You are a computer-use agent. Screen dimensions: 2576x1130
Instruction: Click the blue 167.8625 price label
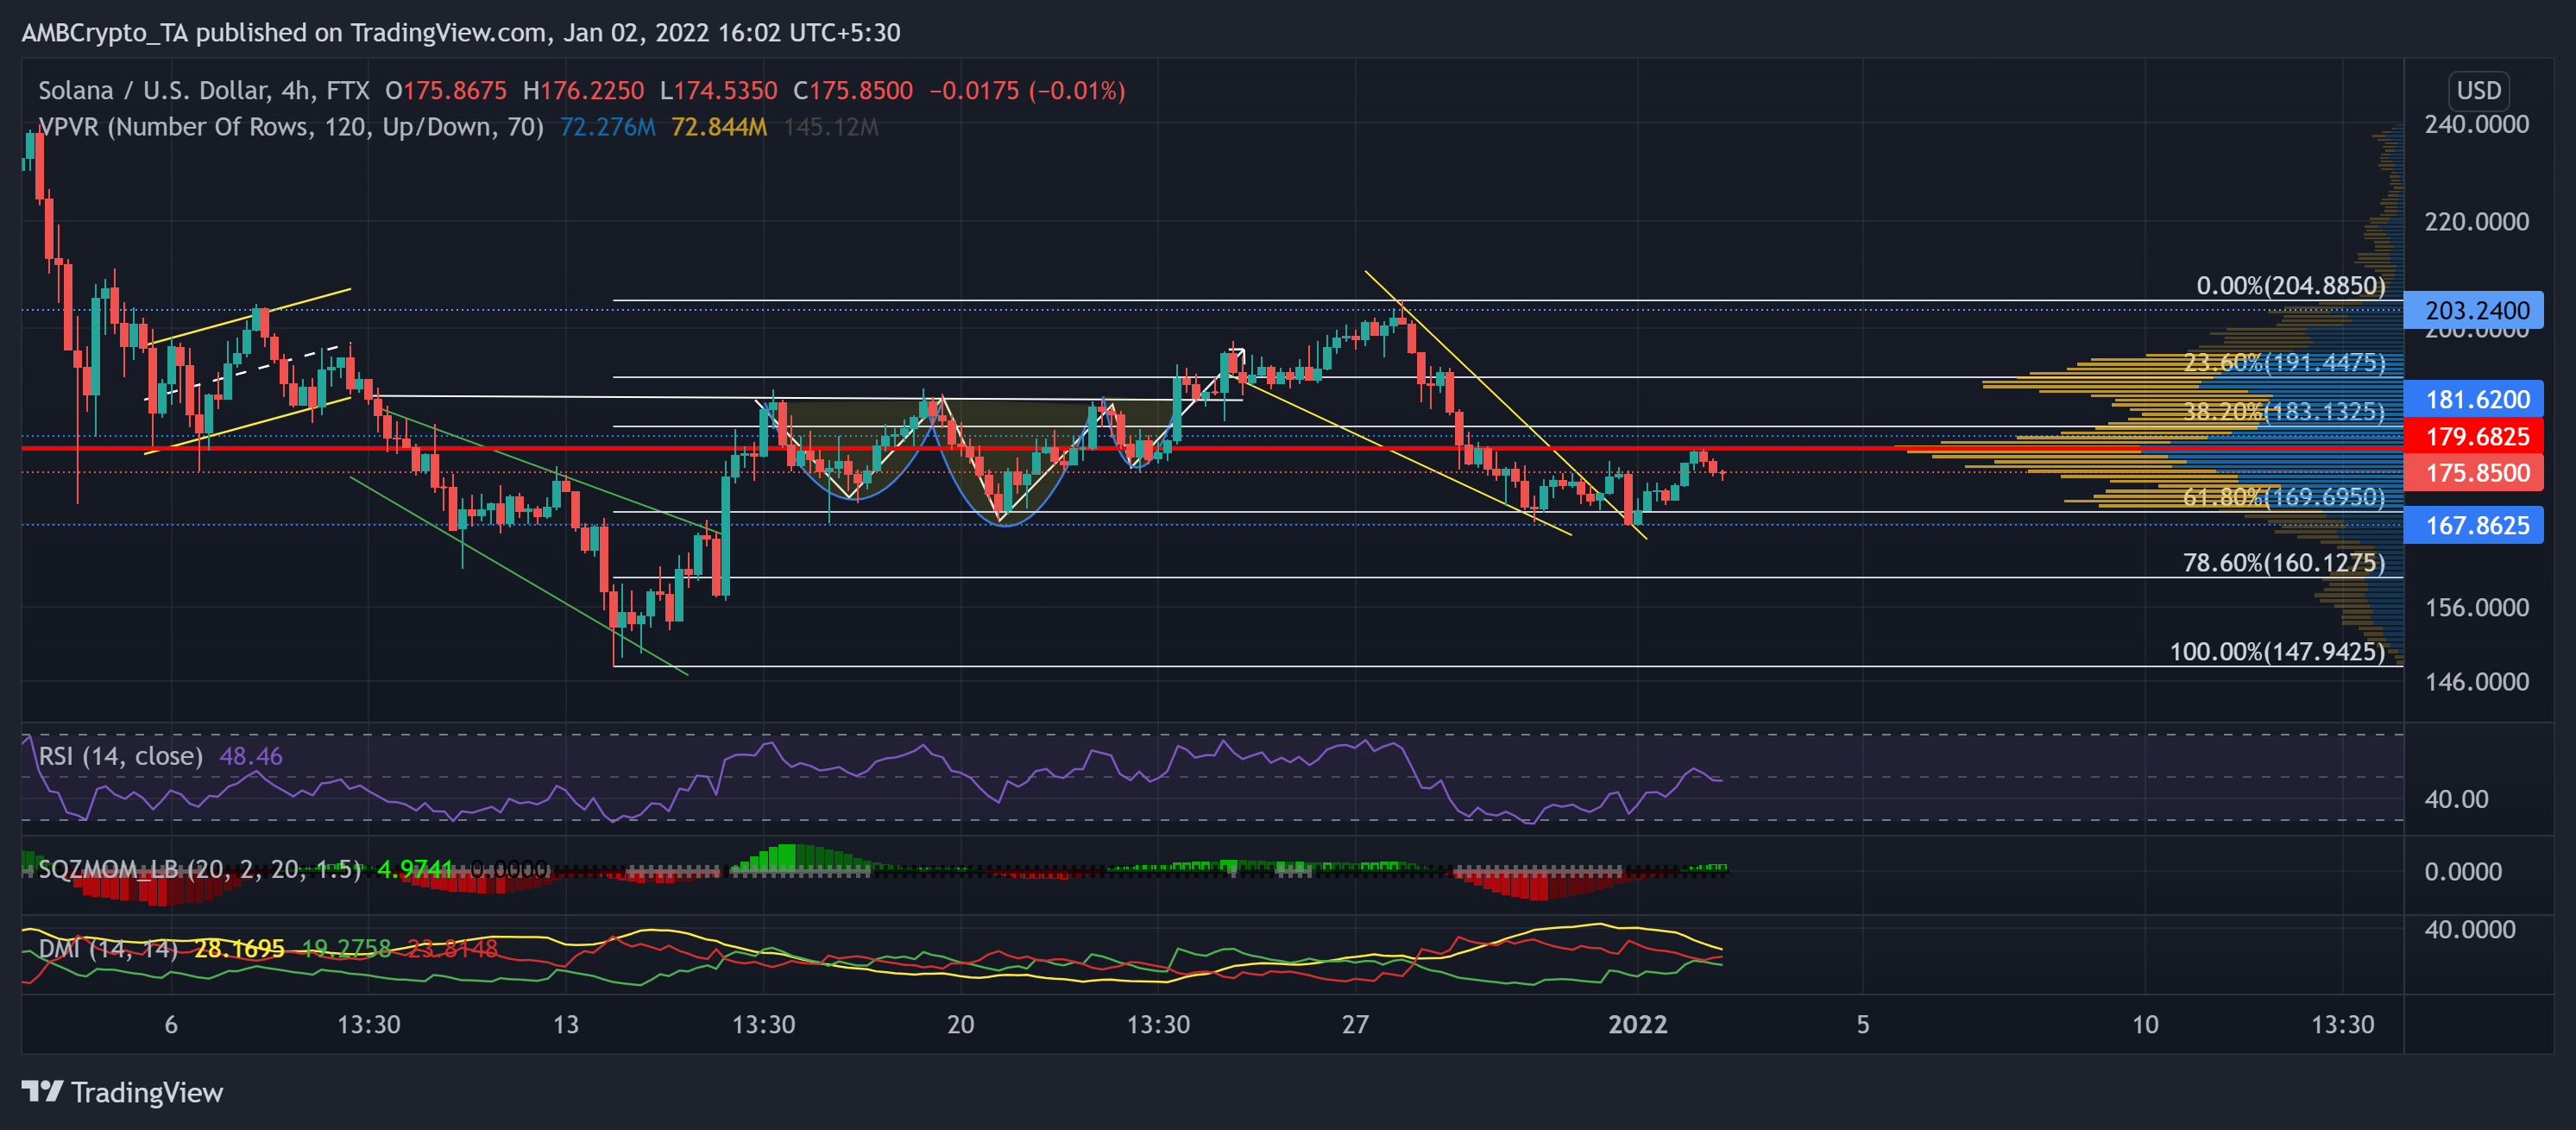point(2474,526)
